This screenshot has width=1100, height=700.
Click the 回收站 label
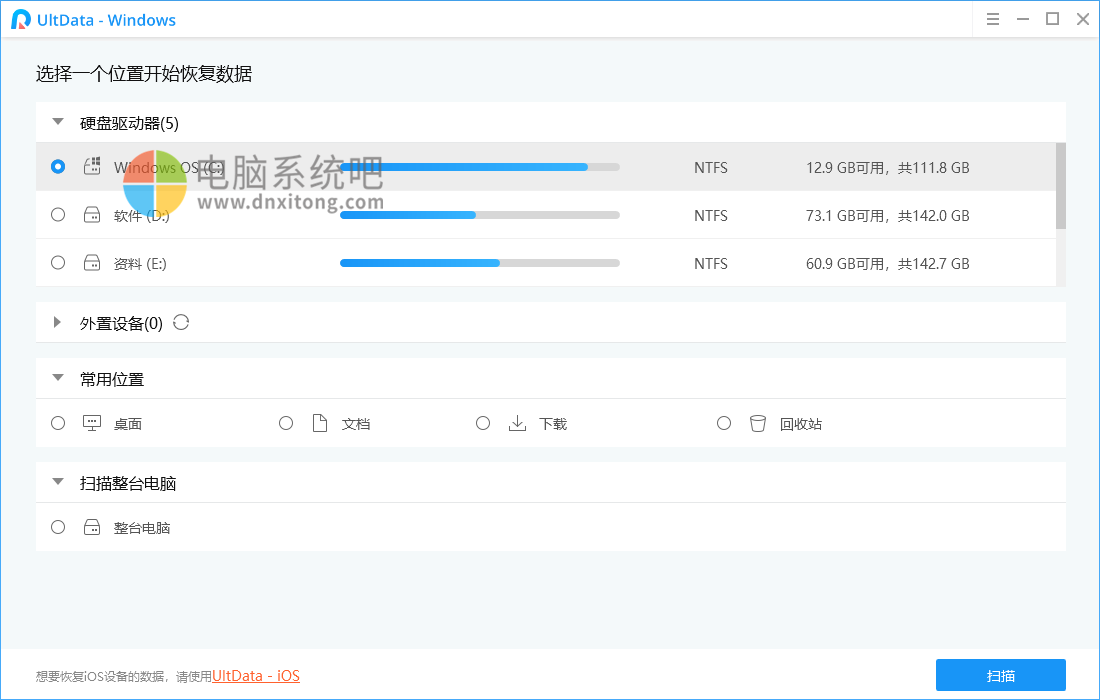800,424
